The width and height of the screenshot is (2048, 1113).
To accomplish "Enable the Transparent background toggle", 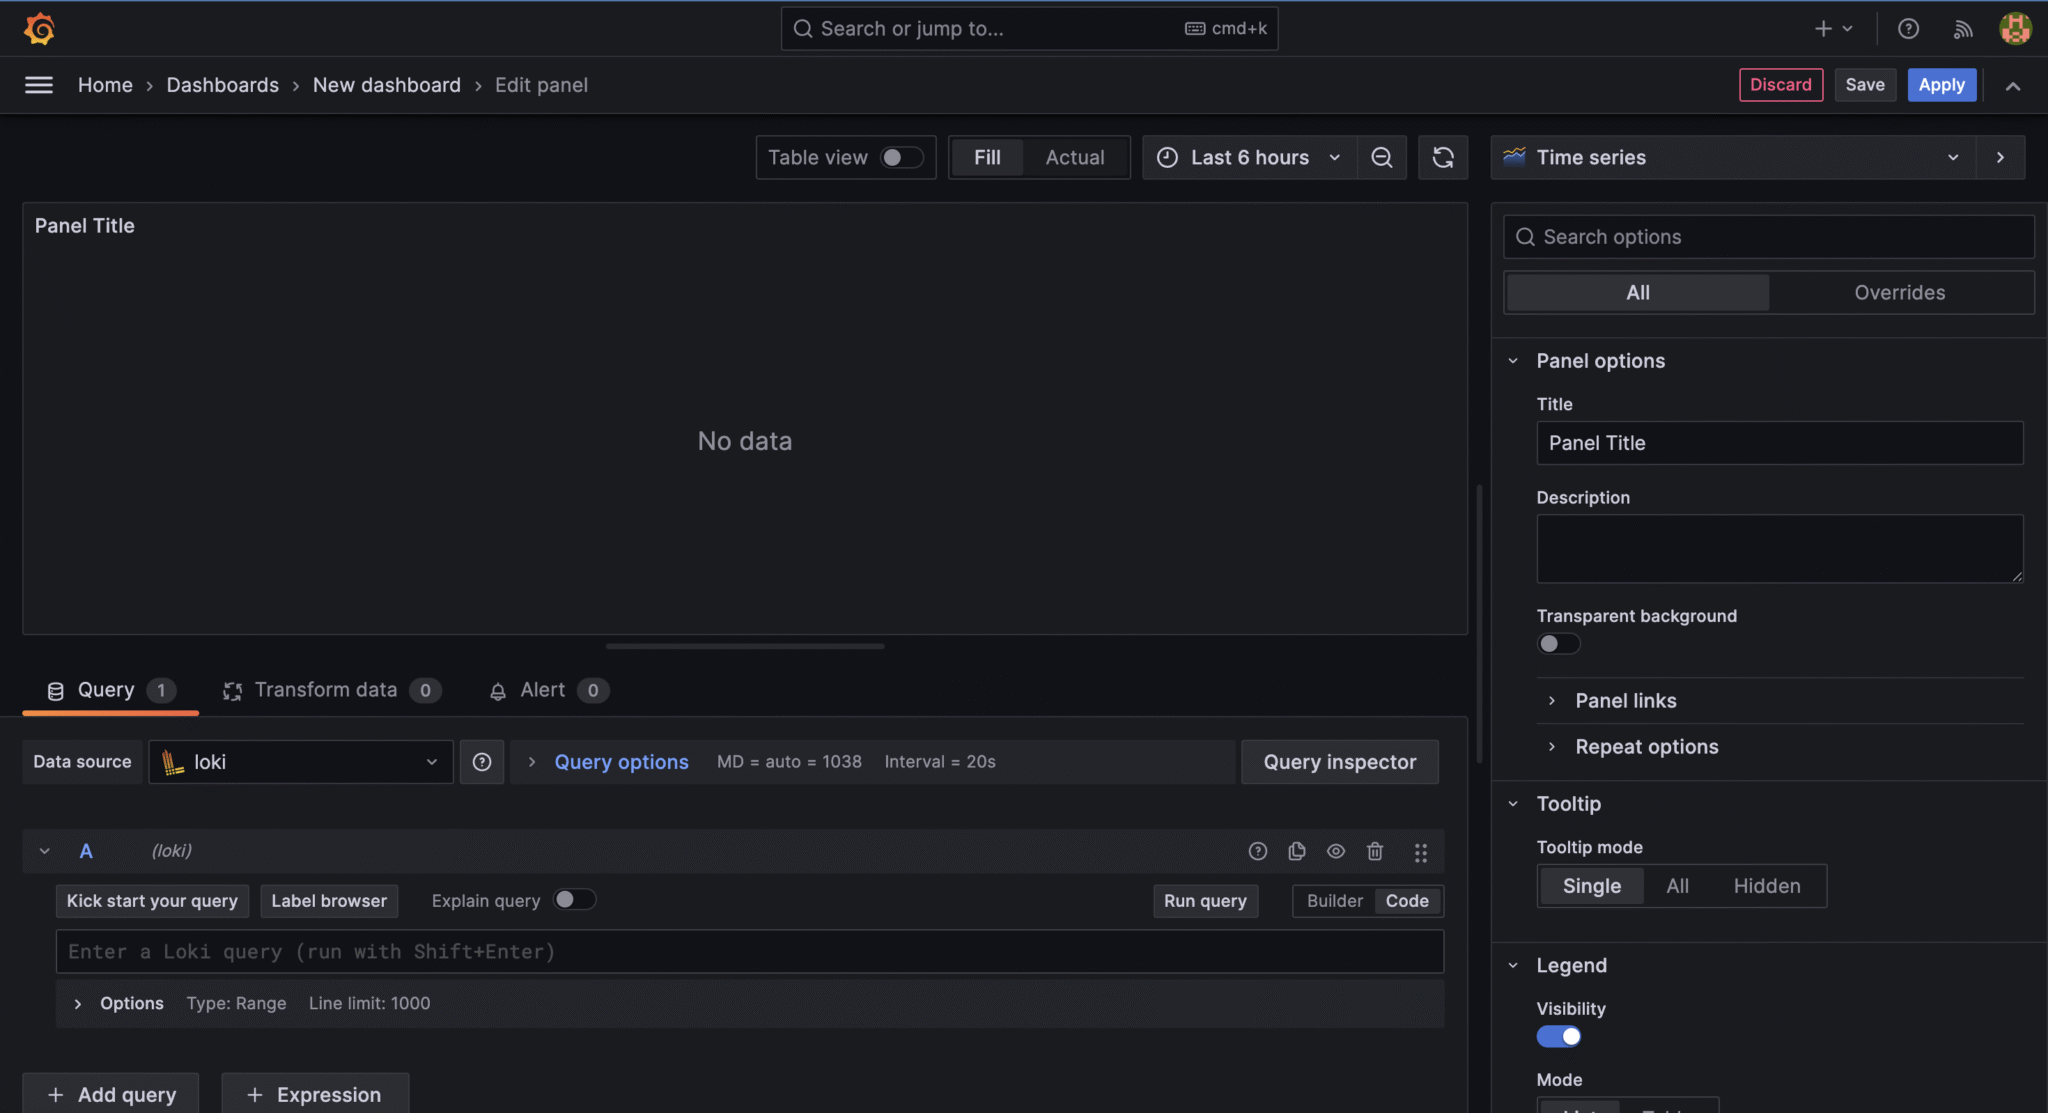I will (x=1558, y=643).
